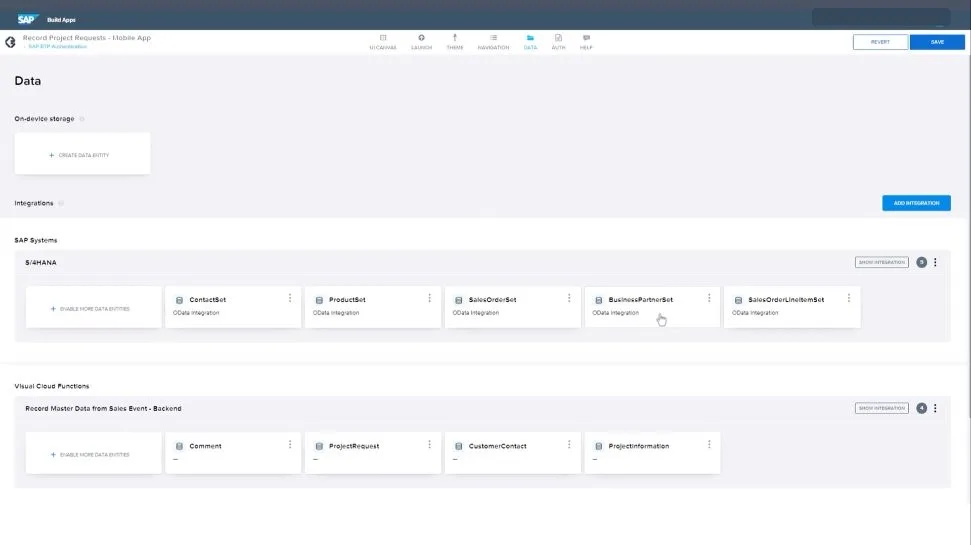Click the ContactSet database icon
Image resolution: width=971 pixels, height=545 pixels.
[x=179, y=300]
